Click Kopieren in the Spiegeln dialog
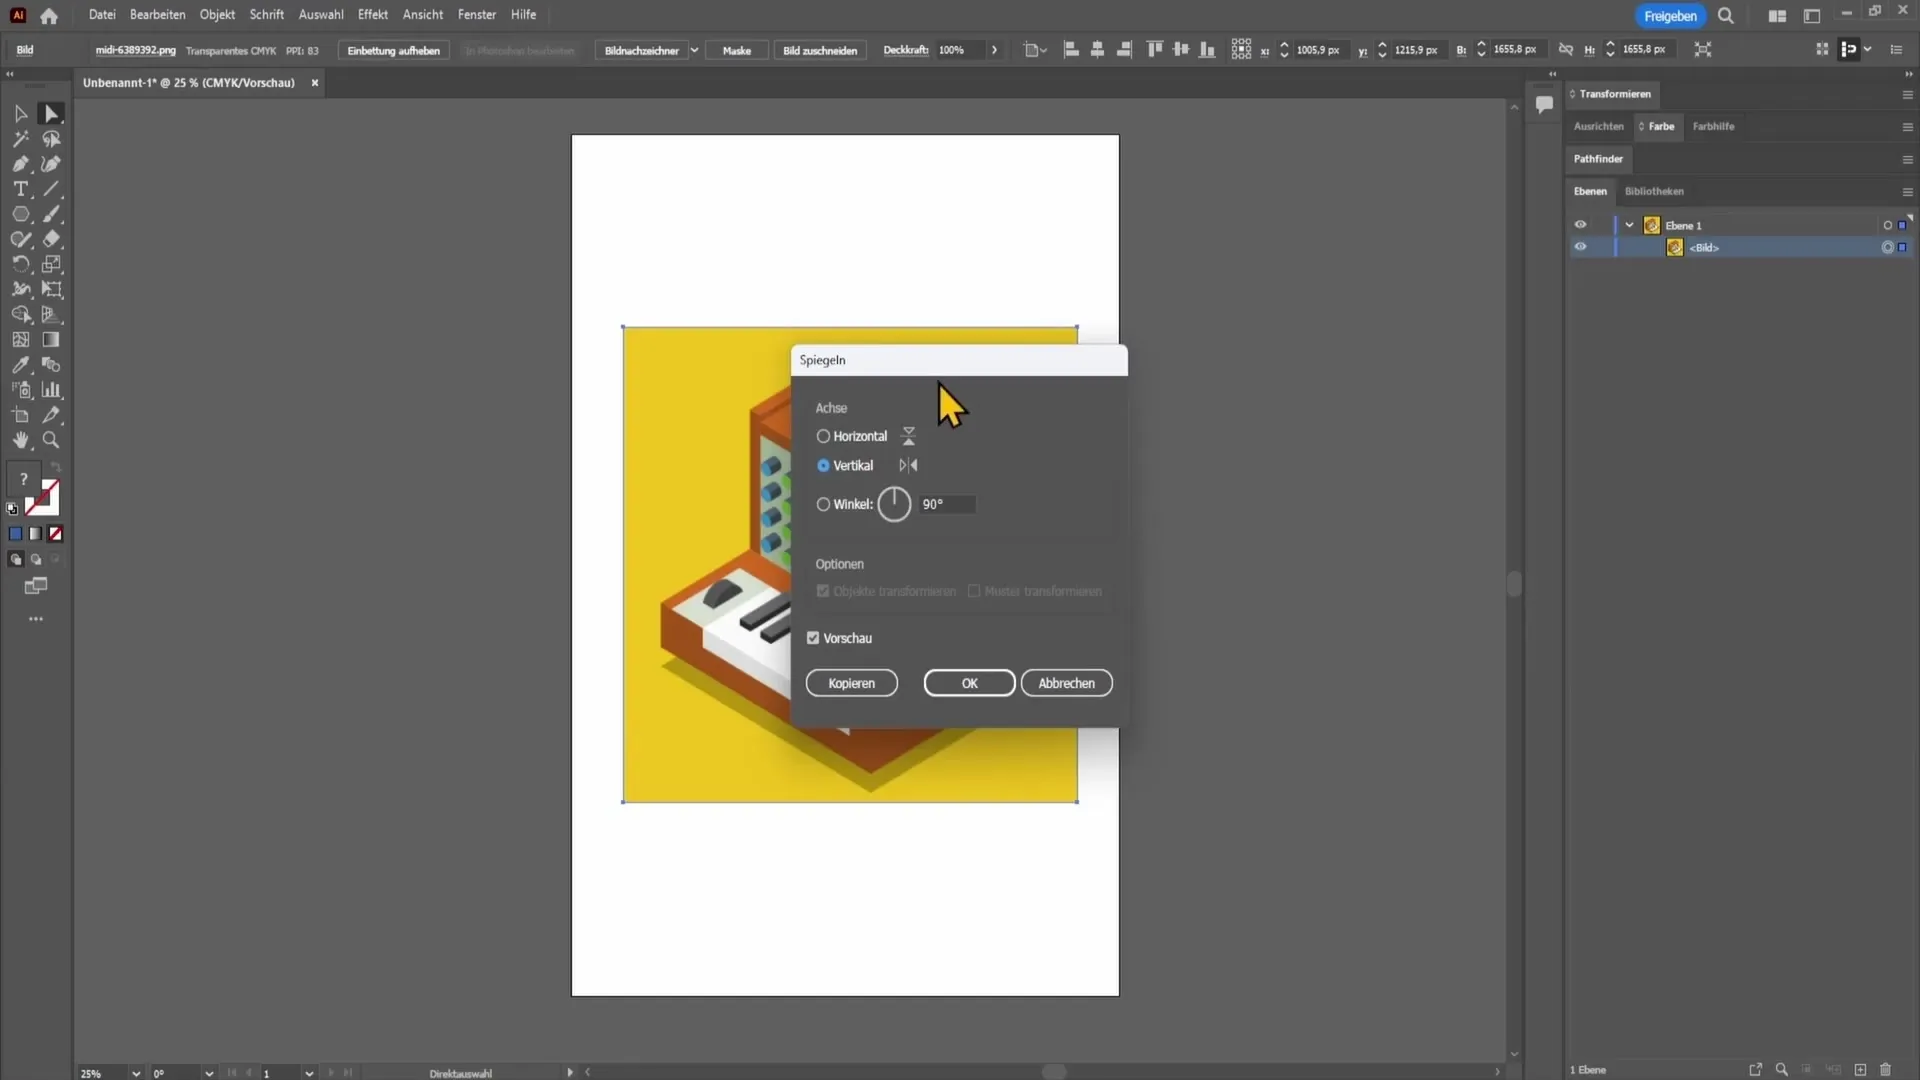The width and height of the screenshot is (1920, 1080). [x=851, y=683]
